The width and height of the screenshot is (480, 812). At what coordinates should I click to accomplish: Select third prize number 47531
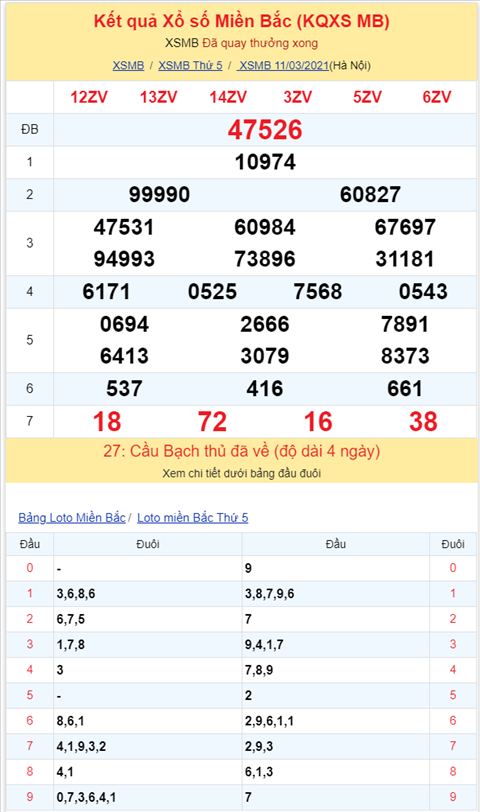click(x=124, y=227)
